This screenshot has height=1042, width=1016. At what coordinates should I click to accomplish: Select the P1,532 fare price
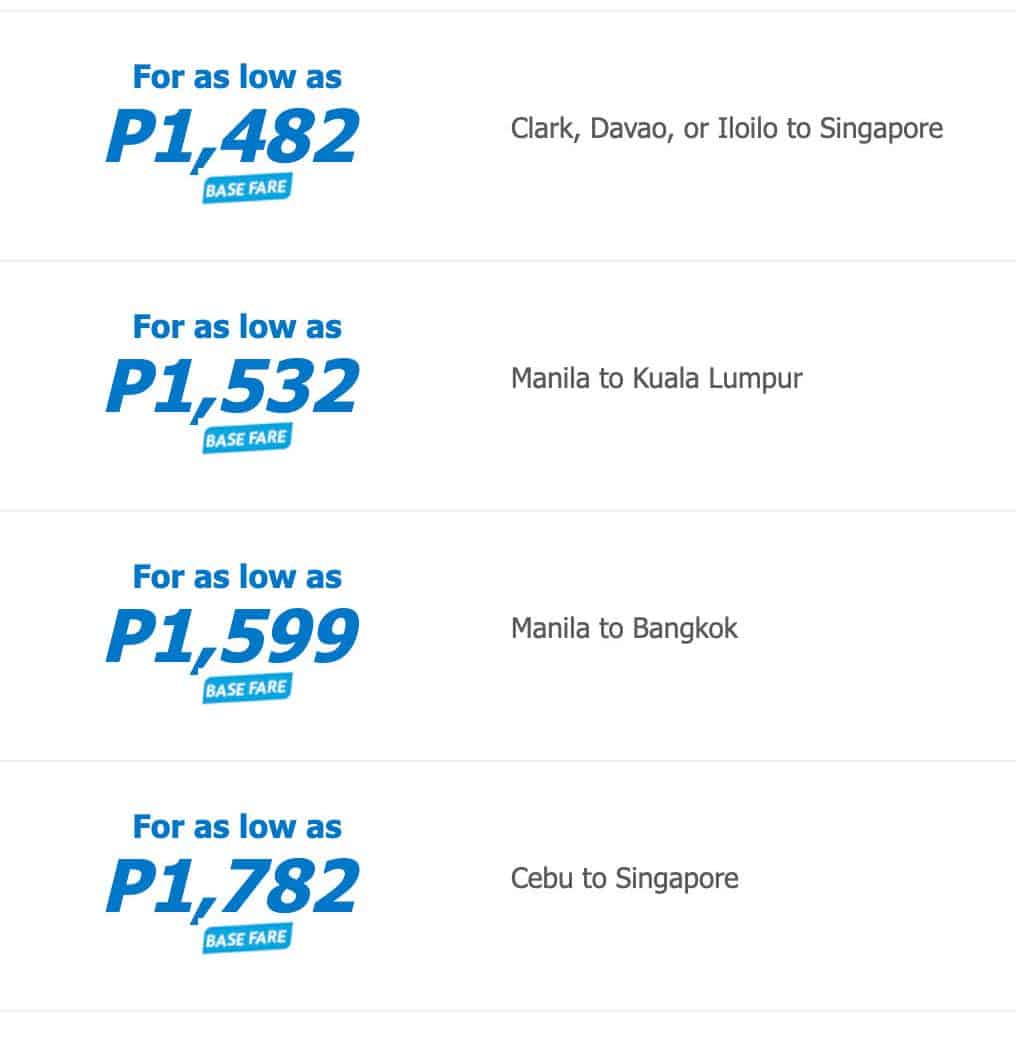coord(232,387)
